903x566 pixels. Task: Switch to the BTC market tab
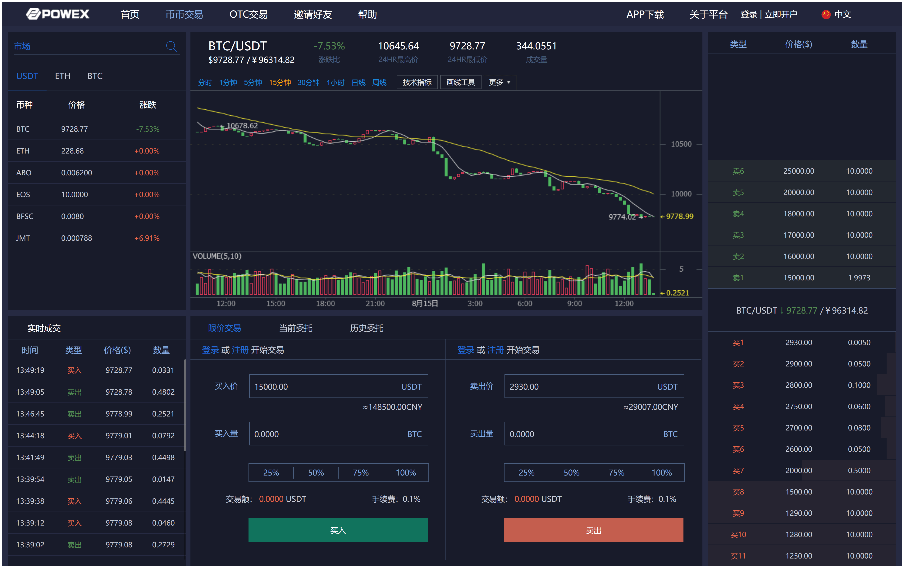[95, 76]
